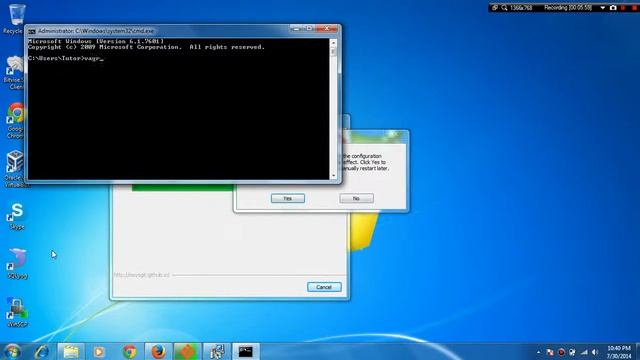
Task: Open the volume control in system tray
Action: [x=595, y=352]
